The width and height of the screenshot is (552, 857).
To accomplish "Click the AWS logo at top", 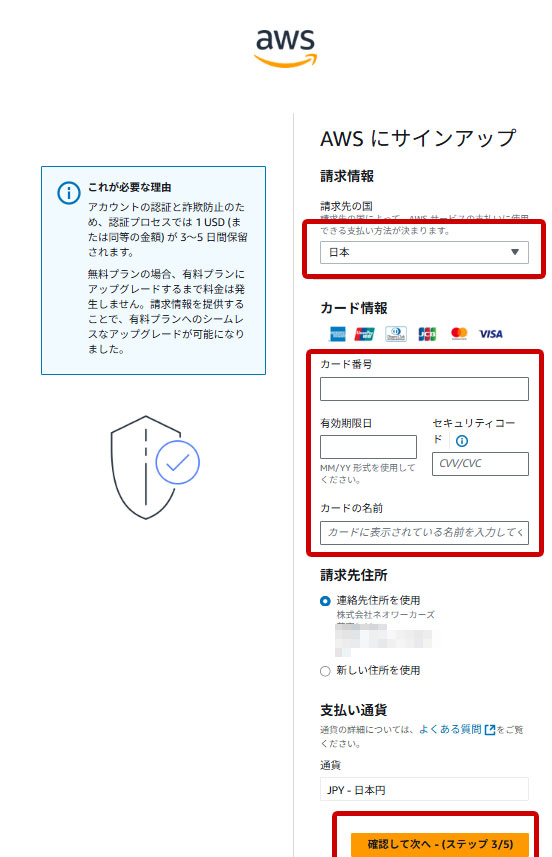I will click(x=285, y=48).
